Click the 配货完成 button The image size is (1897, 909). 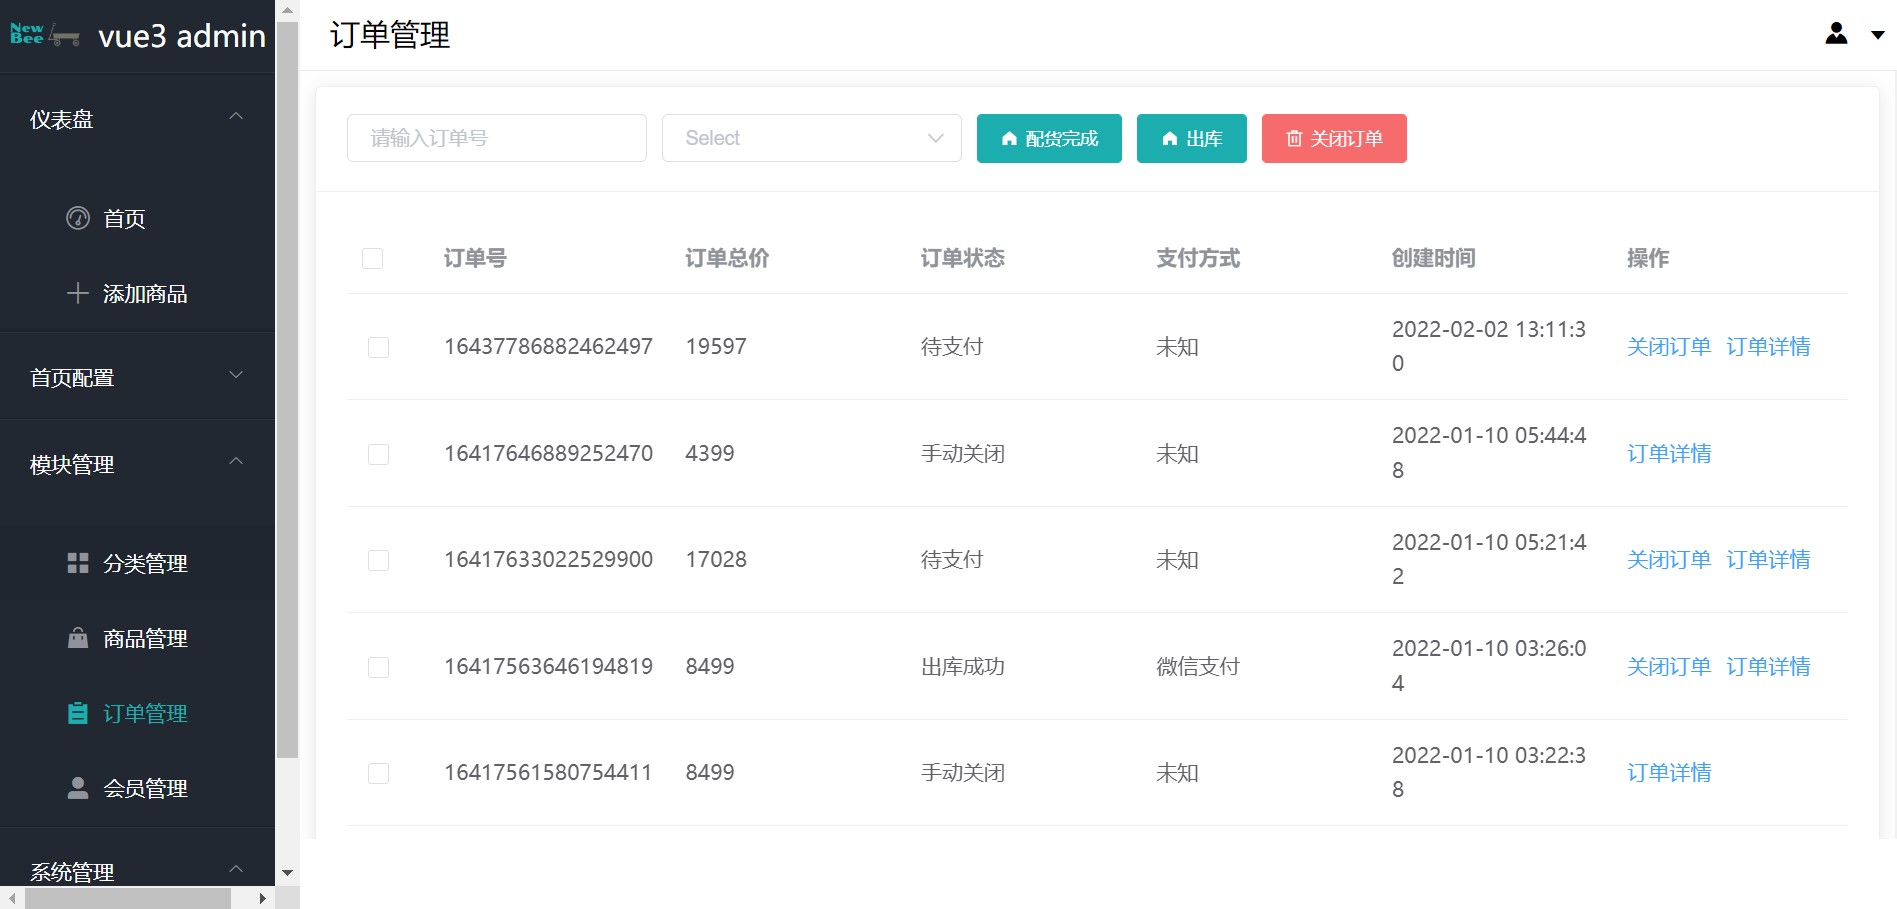pyautogui.click(x=1048, y=138)
